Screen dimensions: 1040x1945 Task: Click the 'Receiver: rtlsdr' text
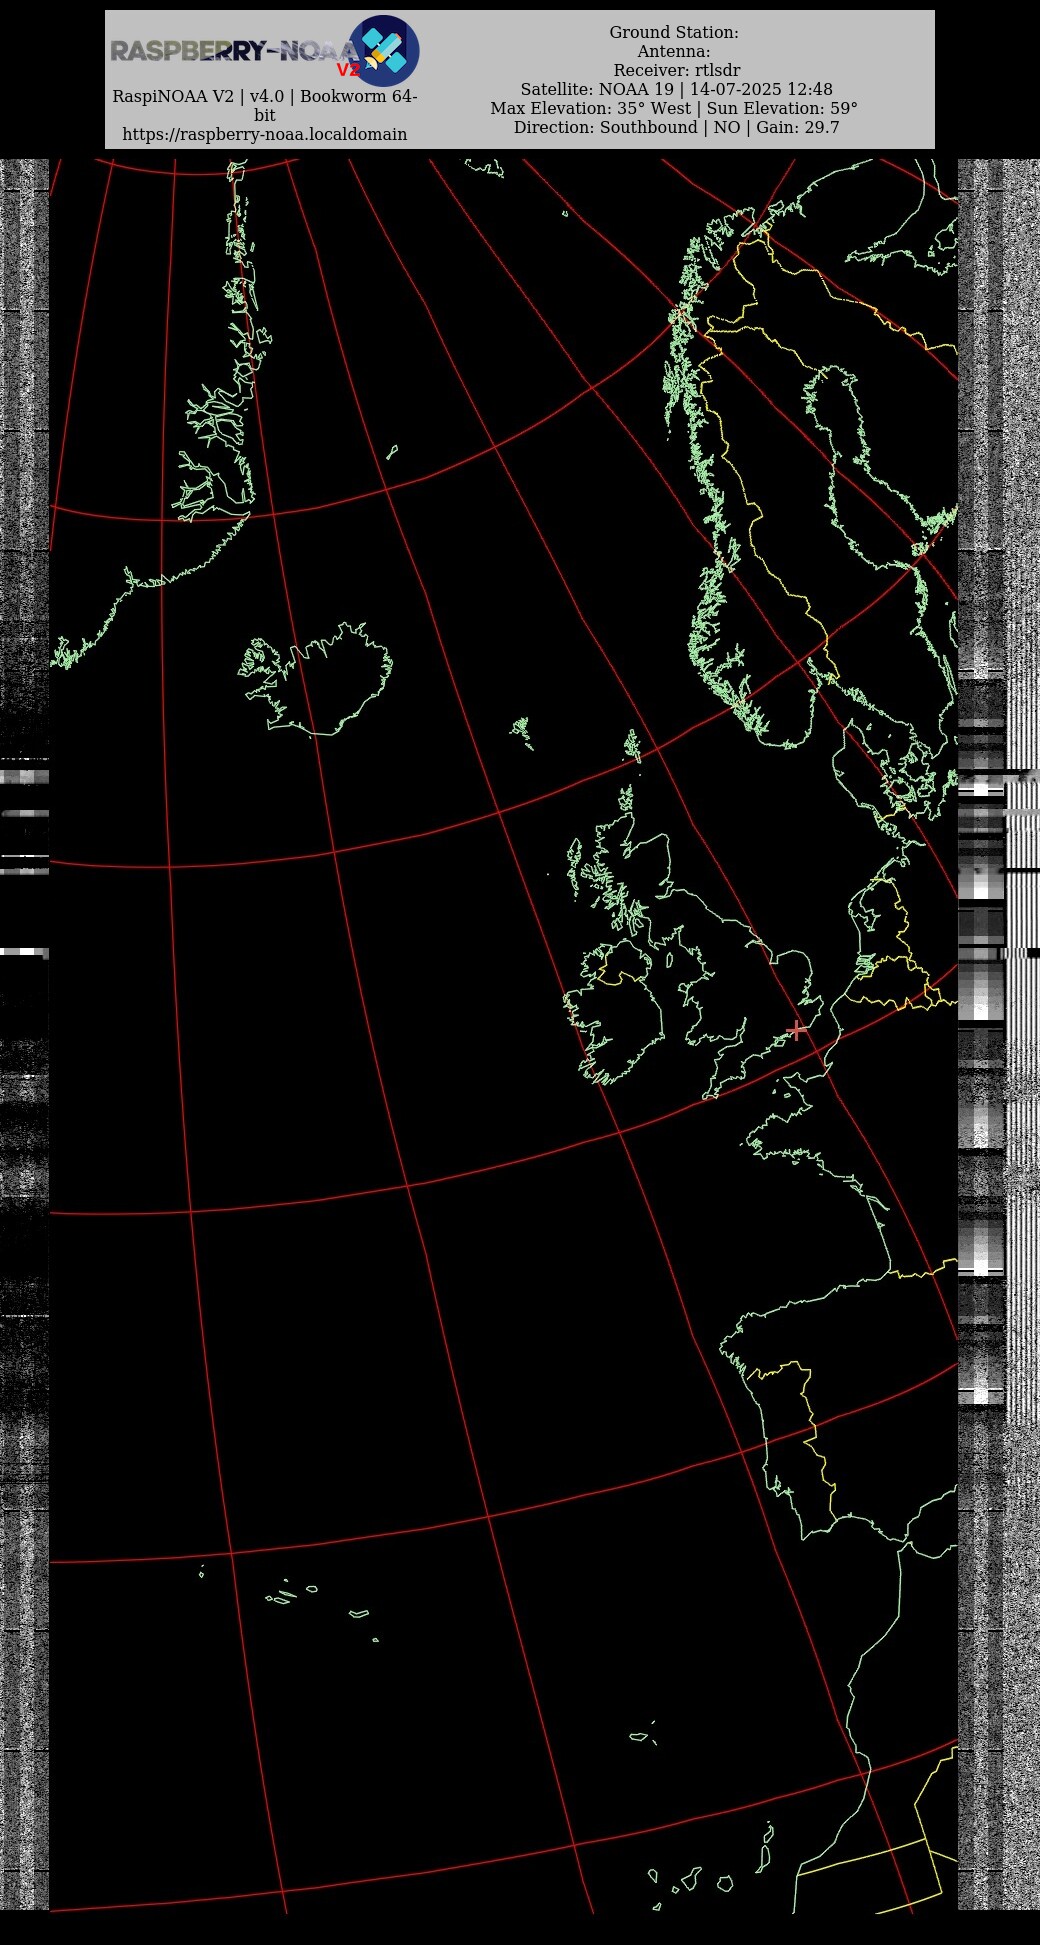(x=677, y=71)
